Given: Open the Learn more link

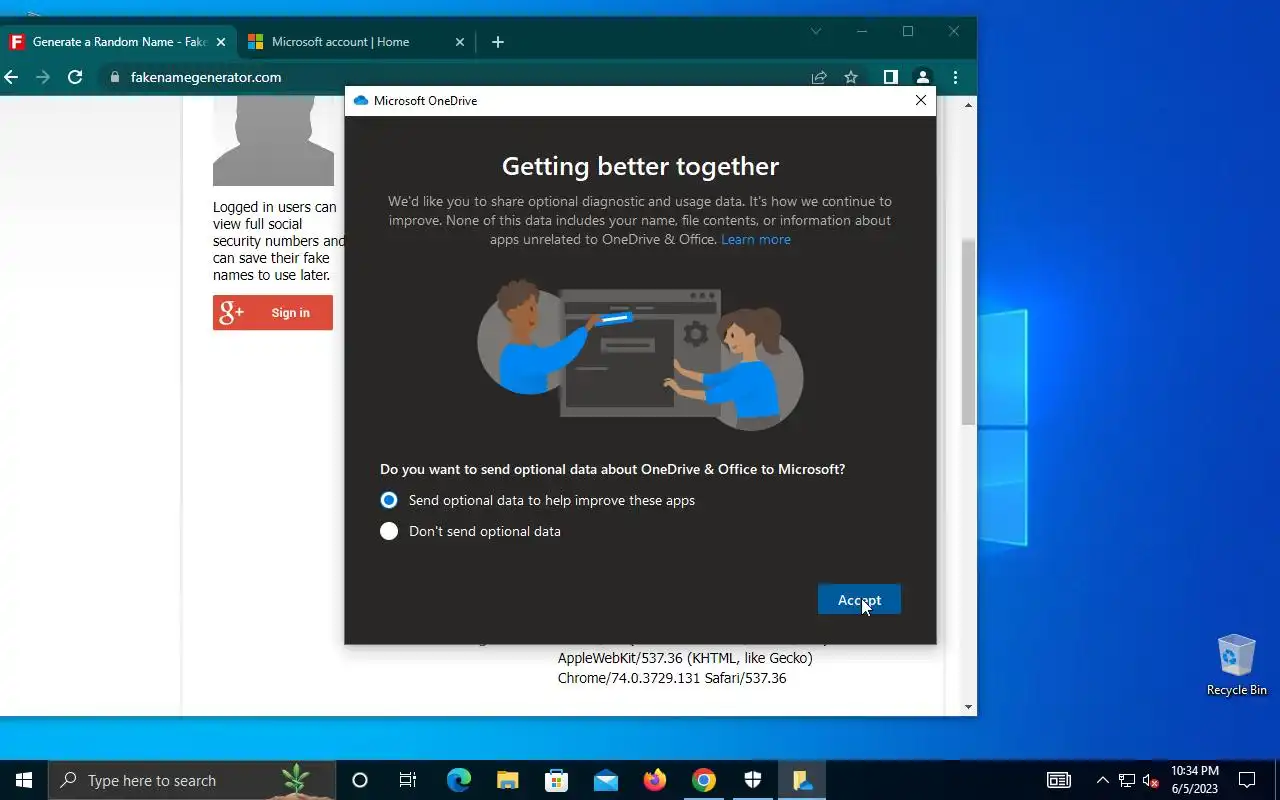Looking at the screenshot, I should [x=756, y=239].
